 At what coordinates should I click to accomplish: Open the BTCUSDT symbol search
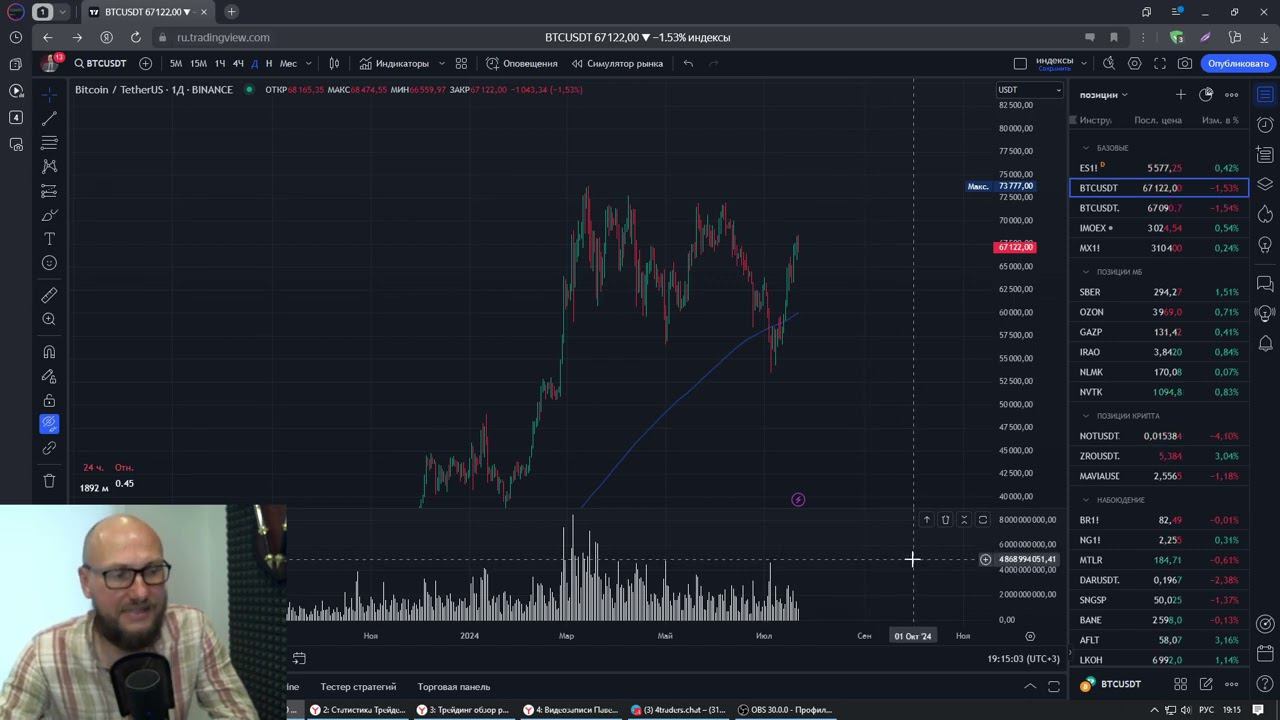(x=100, y=63)
